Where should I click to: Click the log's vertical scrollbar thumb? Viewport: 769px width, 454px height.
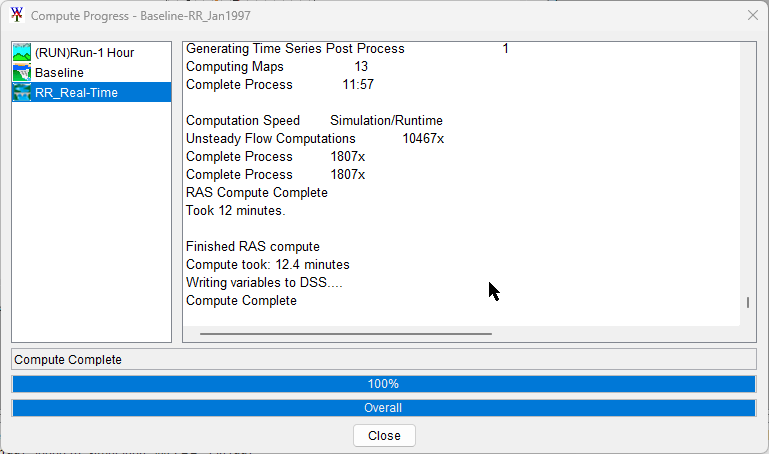coord(747,303)
